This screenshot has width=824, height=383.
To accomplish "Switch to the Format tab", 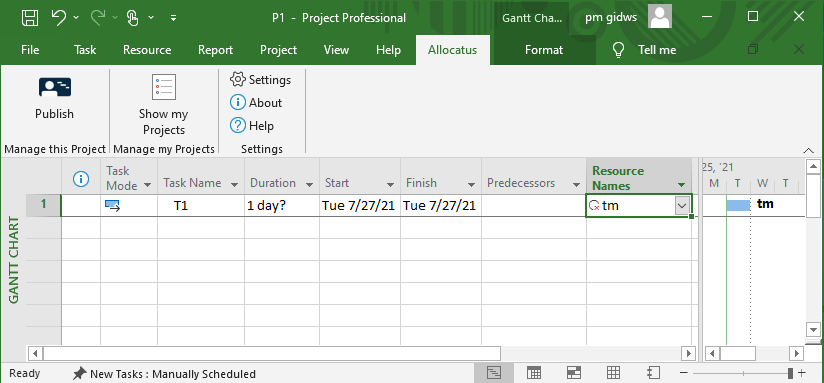I will point(544,50).
